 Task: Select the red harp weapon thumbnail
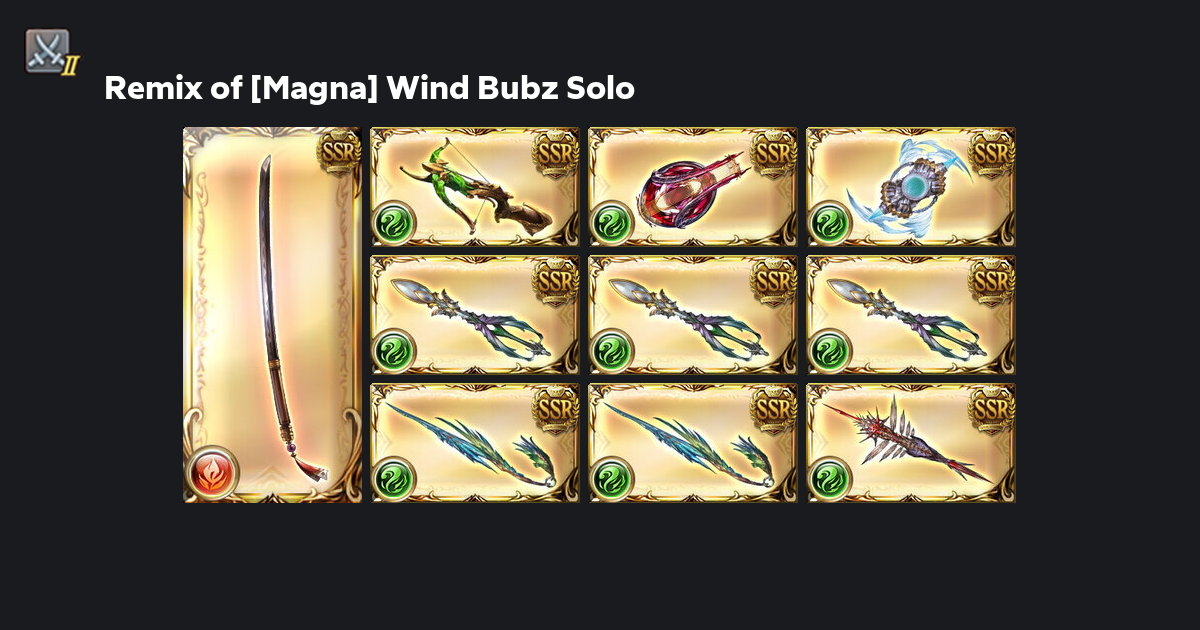693,187
